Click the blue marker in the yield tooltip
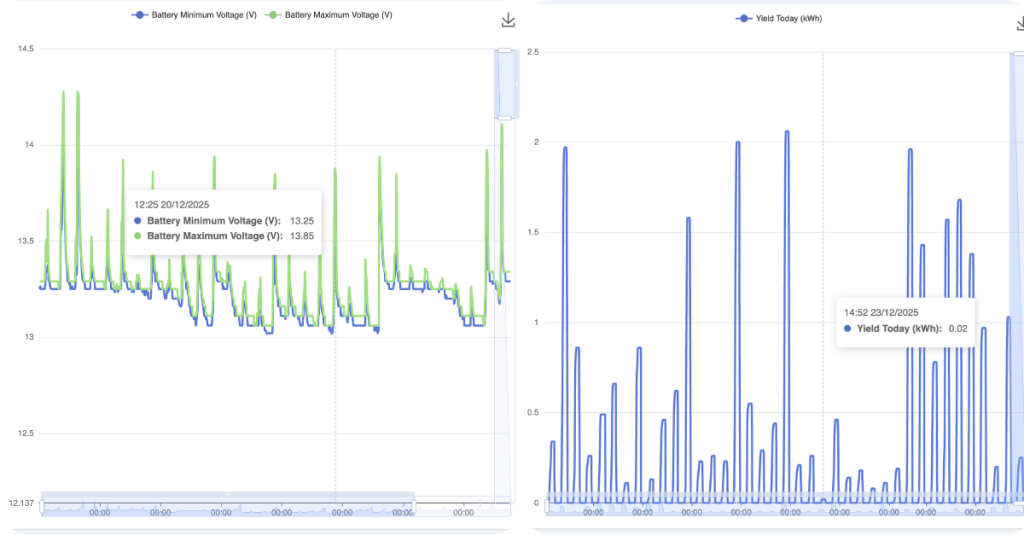 [x=849, y=328]
